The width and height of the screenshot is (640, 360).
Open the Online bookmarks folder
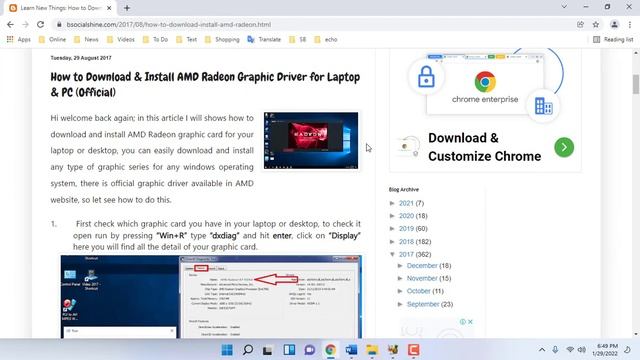click(x=52, y=40)
